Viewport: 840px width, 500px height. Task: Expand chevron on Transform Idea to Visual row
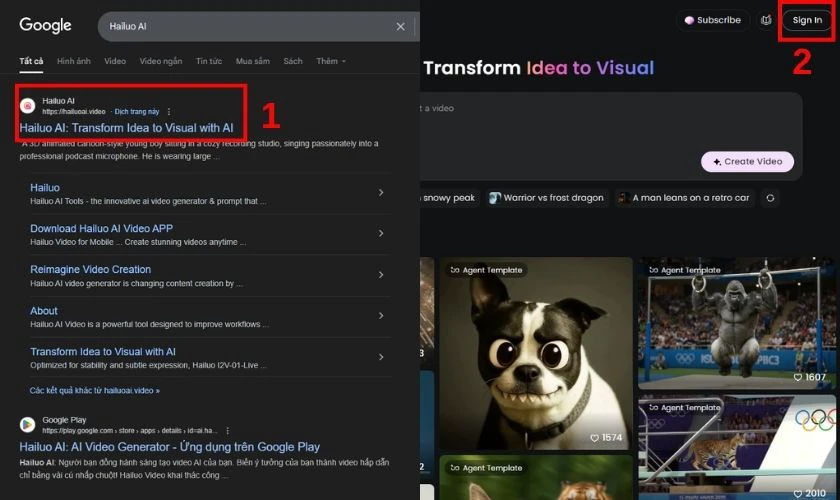pyautogui.click(x=381, y=357)
